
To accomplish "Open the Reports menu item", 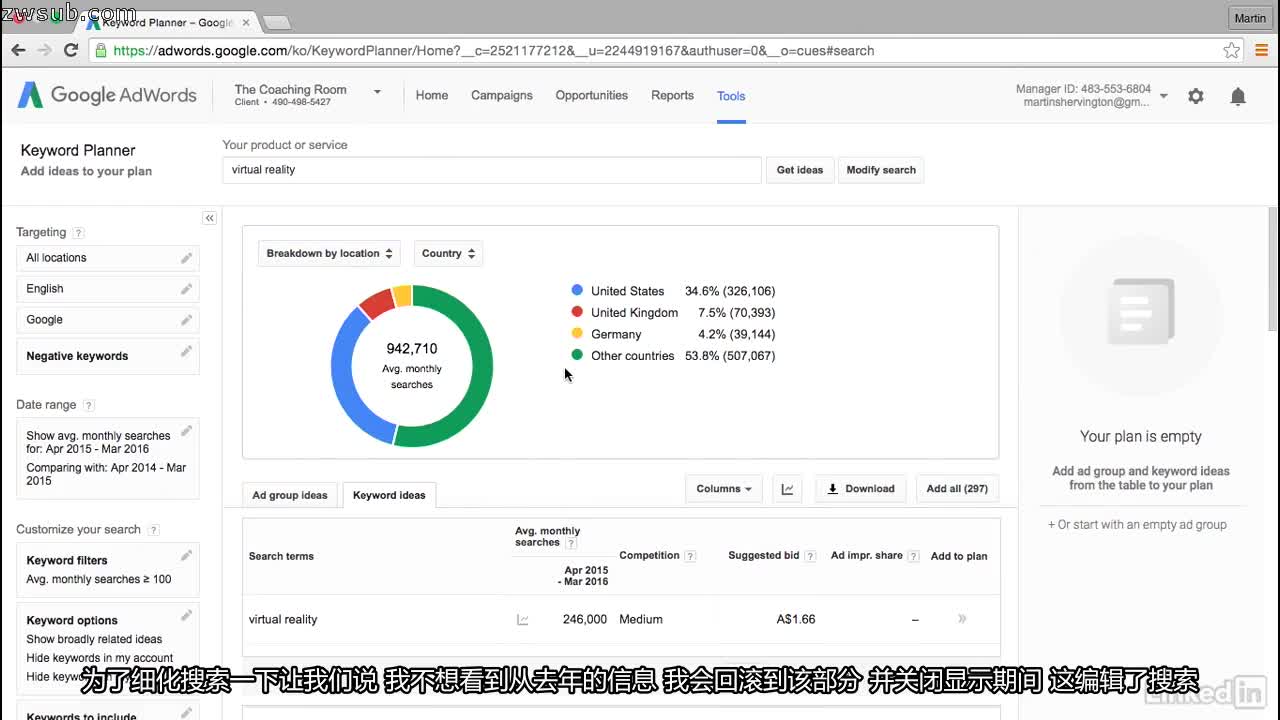I will tap(672, 96).
